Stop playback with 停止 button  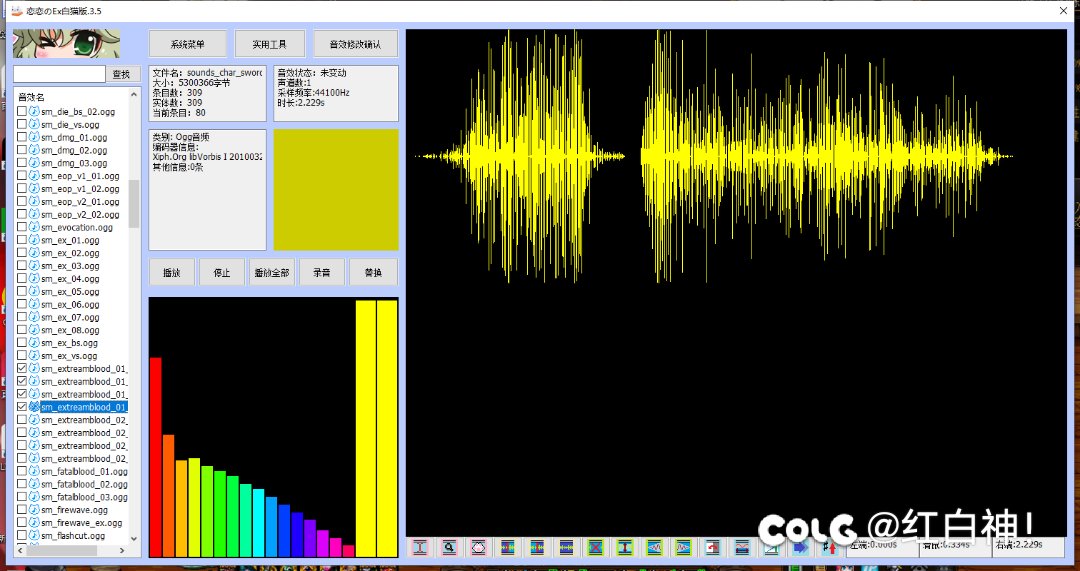tap(222, 272)
